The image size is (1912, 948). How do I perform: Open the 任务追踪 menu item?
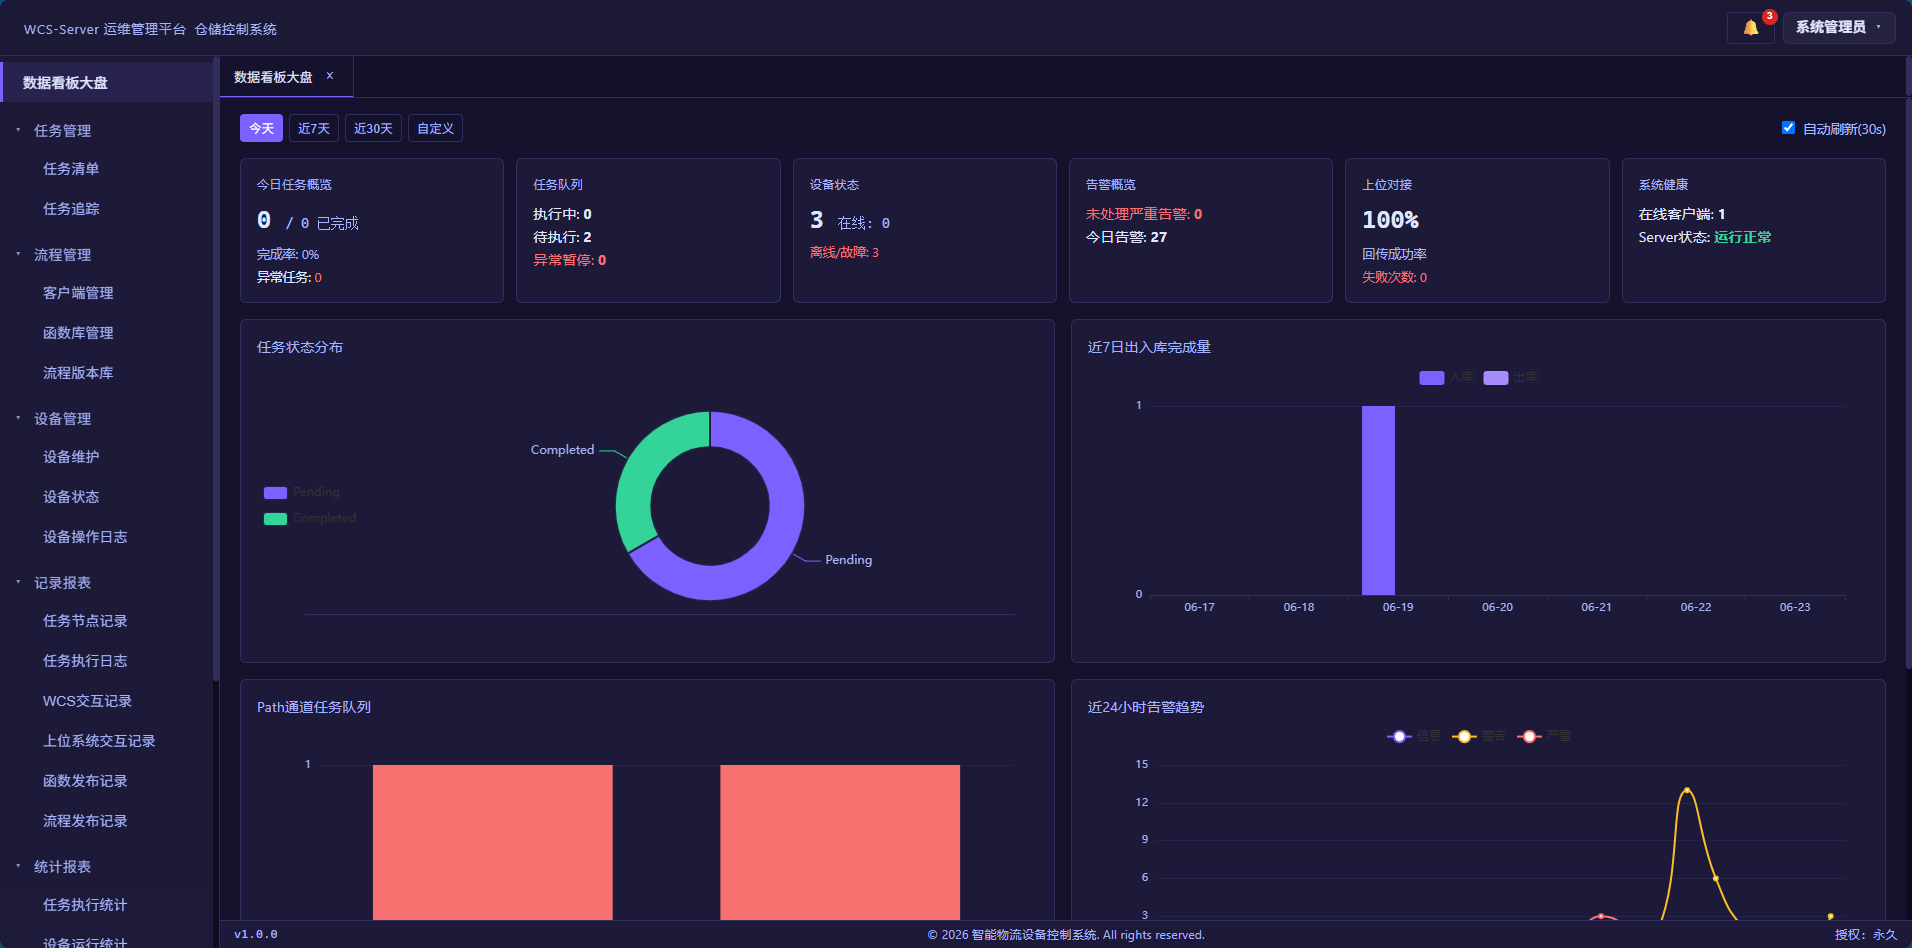(x=71, y=209)
